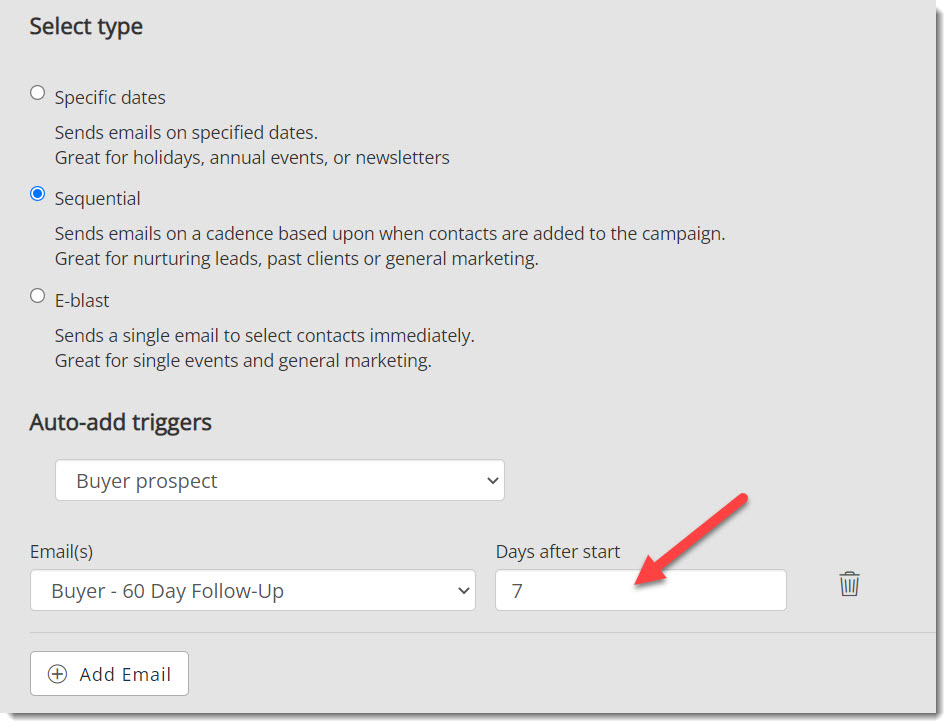Viewport: 951px width, 728px height.
Task: Click the Email(s) field label
Action: 61,552
